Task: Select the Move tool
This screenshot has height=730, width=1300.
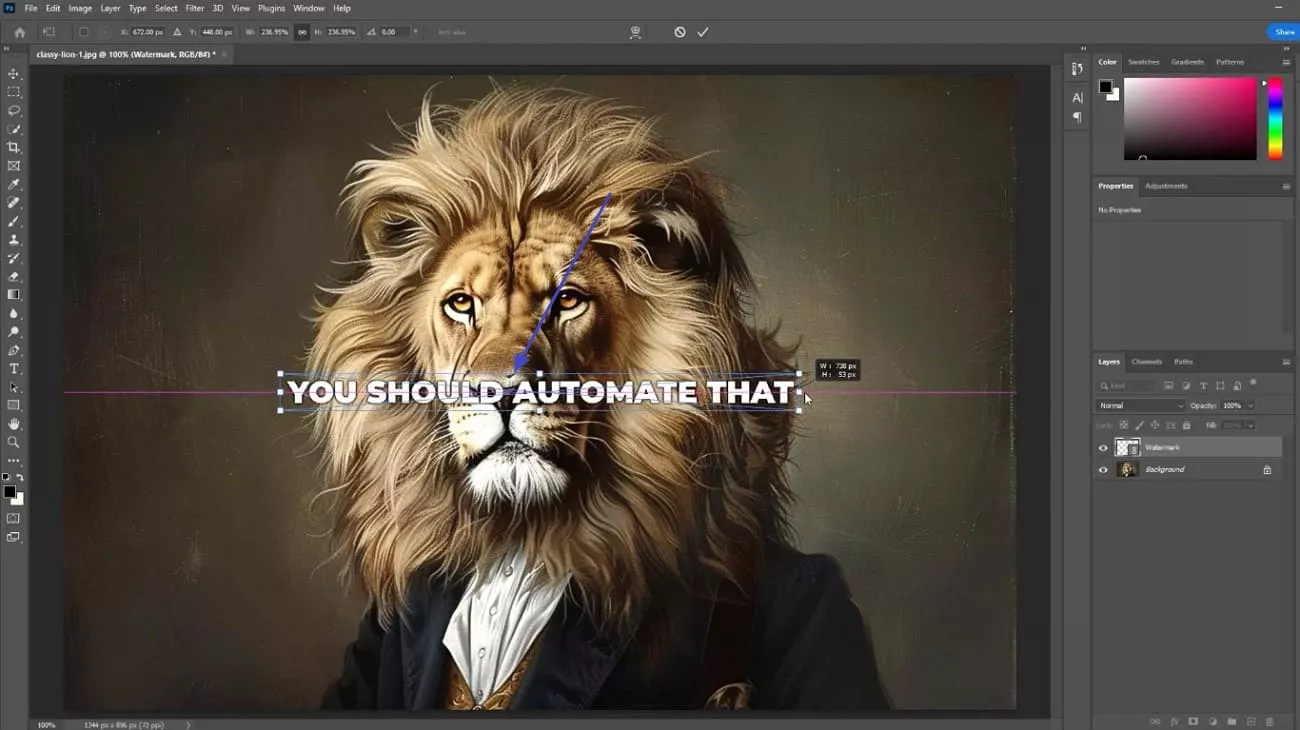Action: click(14, 74)
